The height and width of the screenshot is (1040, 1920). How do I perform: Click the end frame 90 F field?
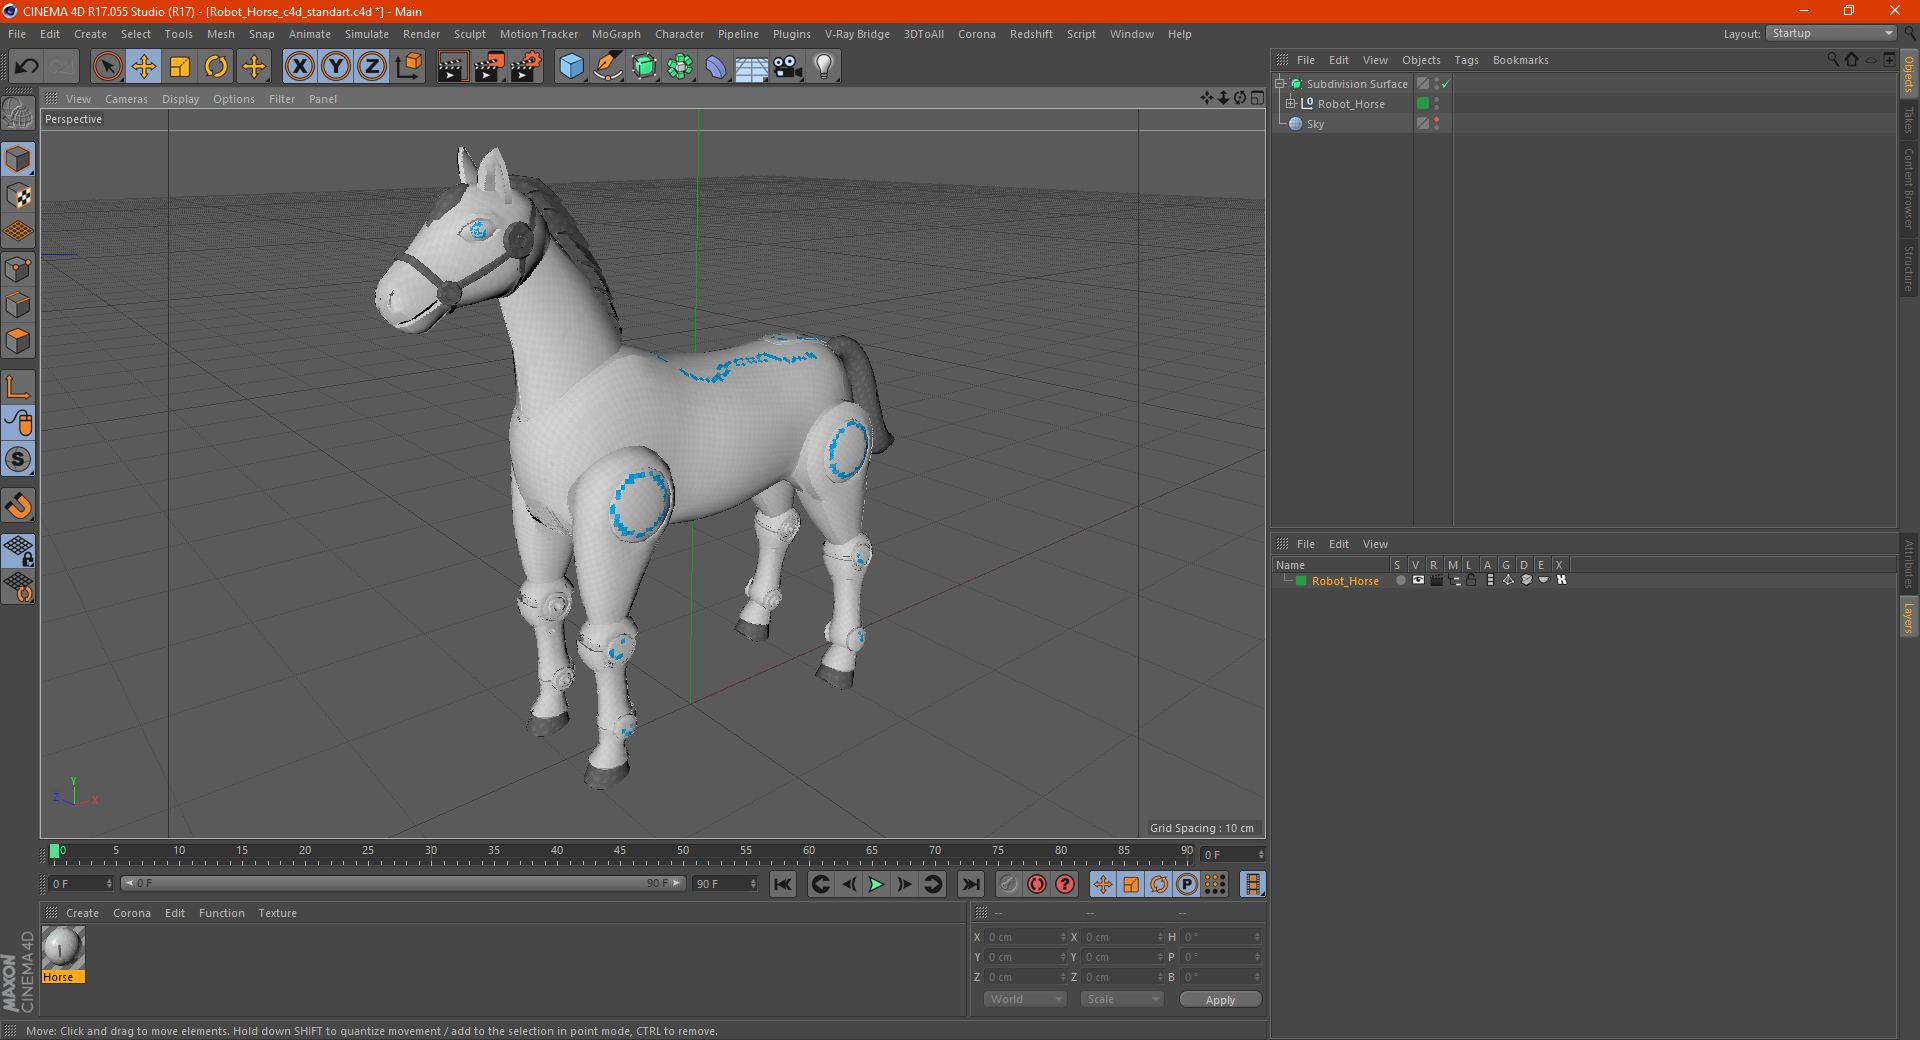pyautogui.click(x=726, y=884)
